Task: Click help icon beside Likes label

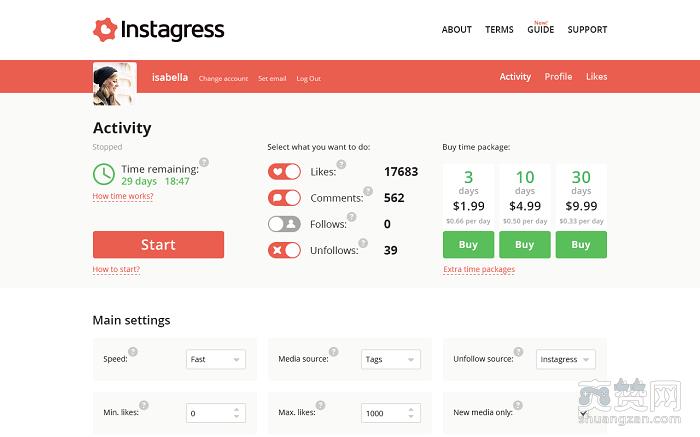Action: pos(341,164)
